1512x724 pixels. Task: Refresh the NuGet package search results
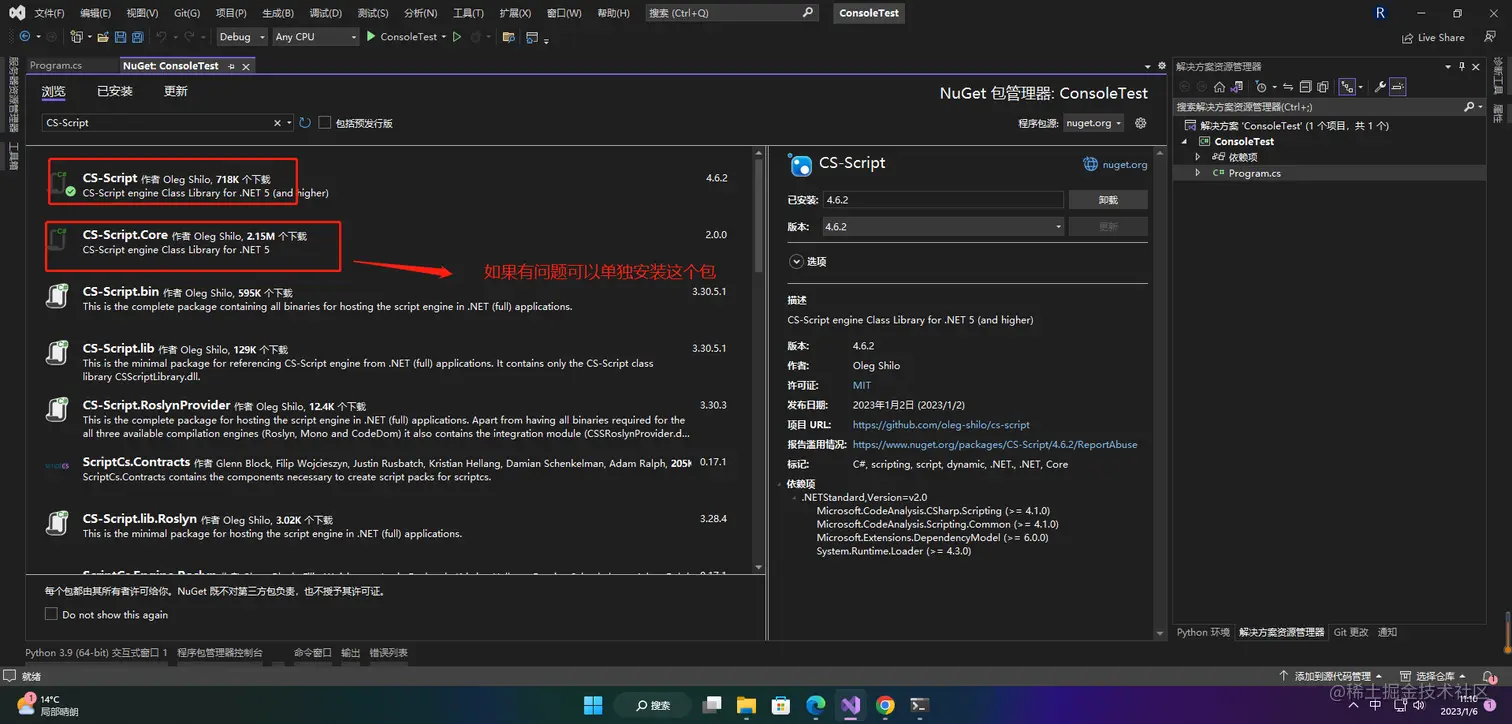click(305, 123)
